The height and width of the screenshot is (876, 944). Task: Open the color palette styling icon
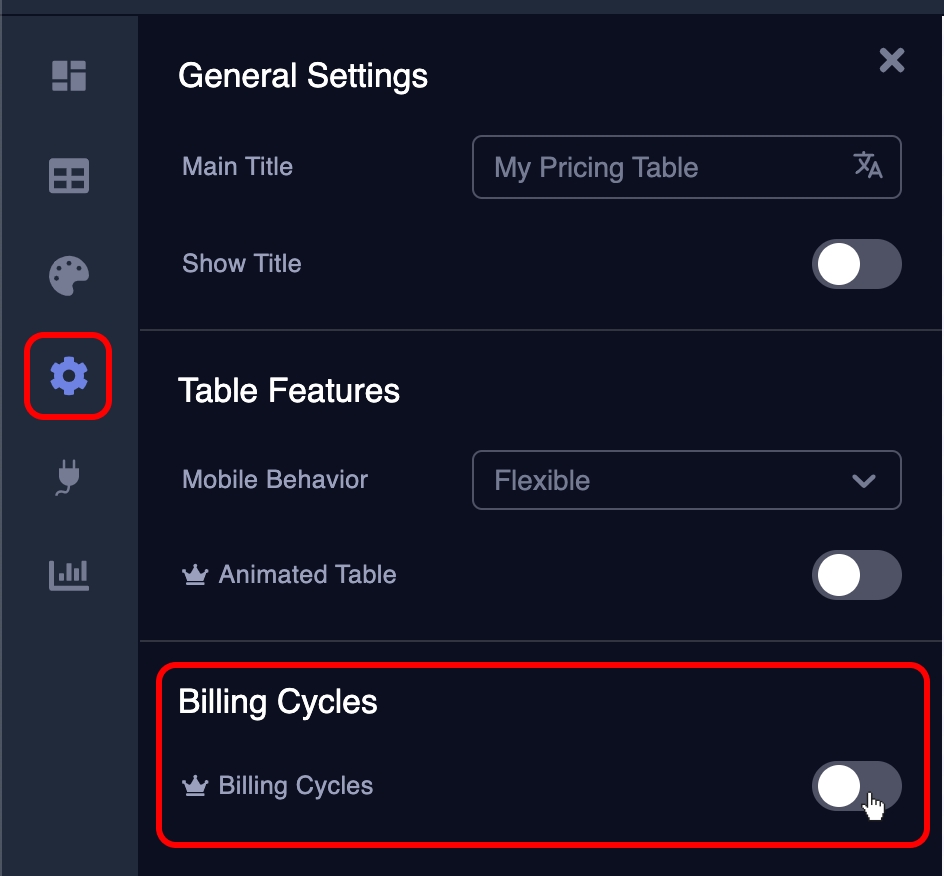pos(69,276)
